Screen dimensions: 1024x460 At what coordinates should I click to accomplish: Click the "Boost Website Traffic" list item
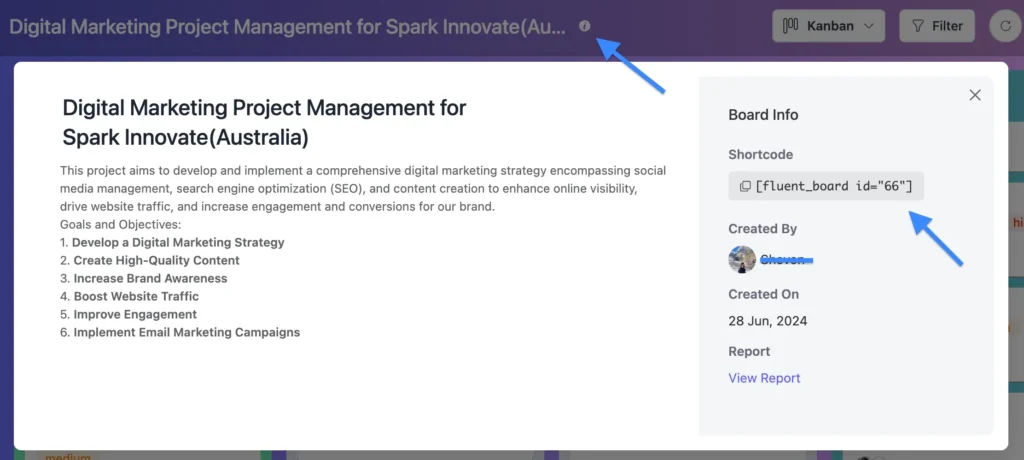136,296
